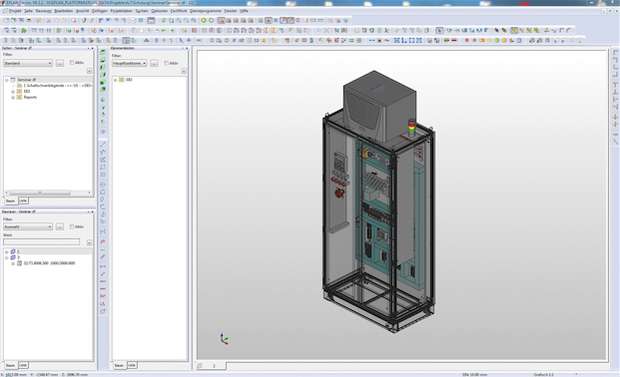Click the browse button next to Standard filter
Viewport: 620px width, 377px height.
[60, 63]
